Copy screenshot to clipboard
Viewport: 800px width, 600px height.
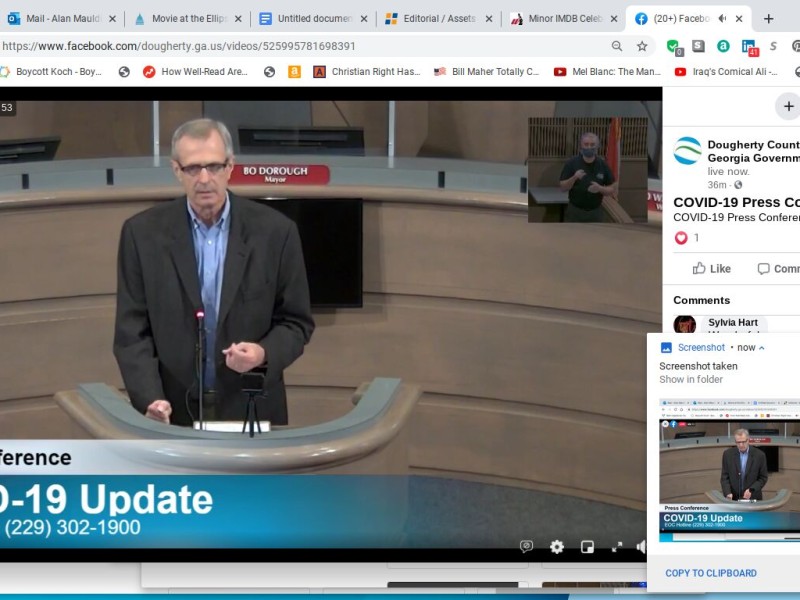tap(711, 573)
